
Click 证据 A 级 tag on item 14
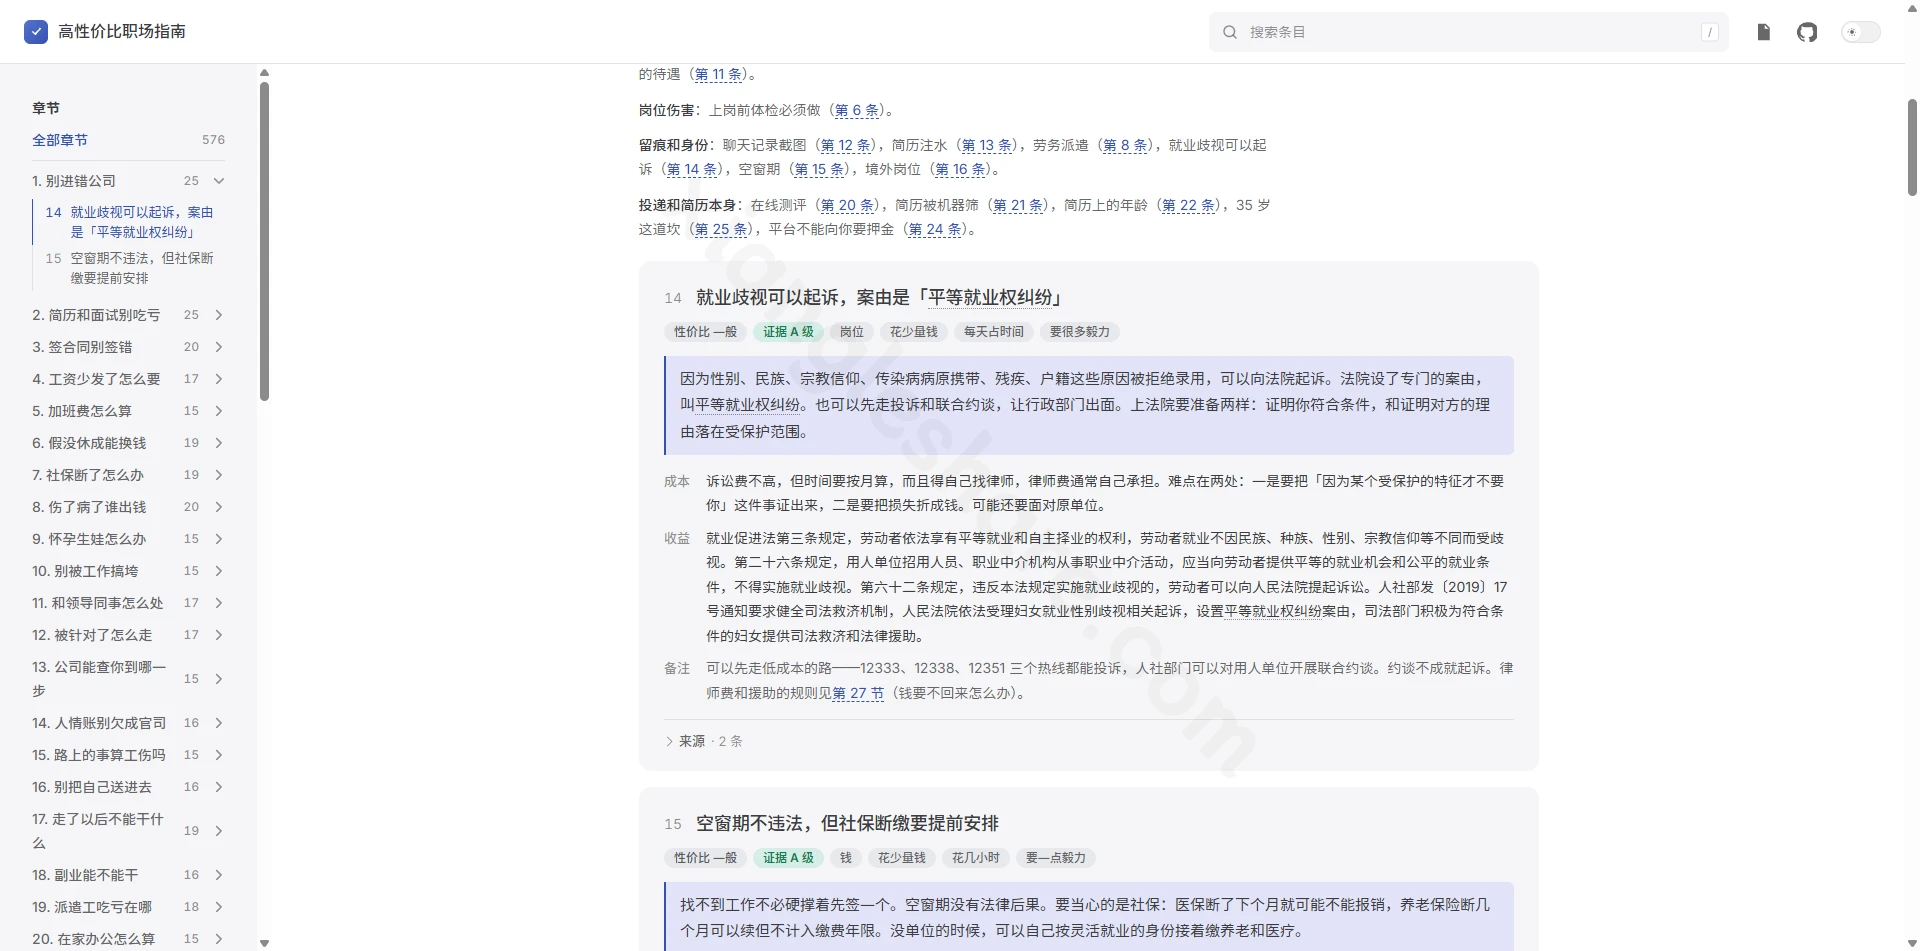click(x=788, y=332)
